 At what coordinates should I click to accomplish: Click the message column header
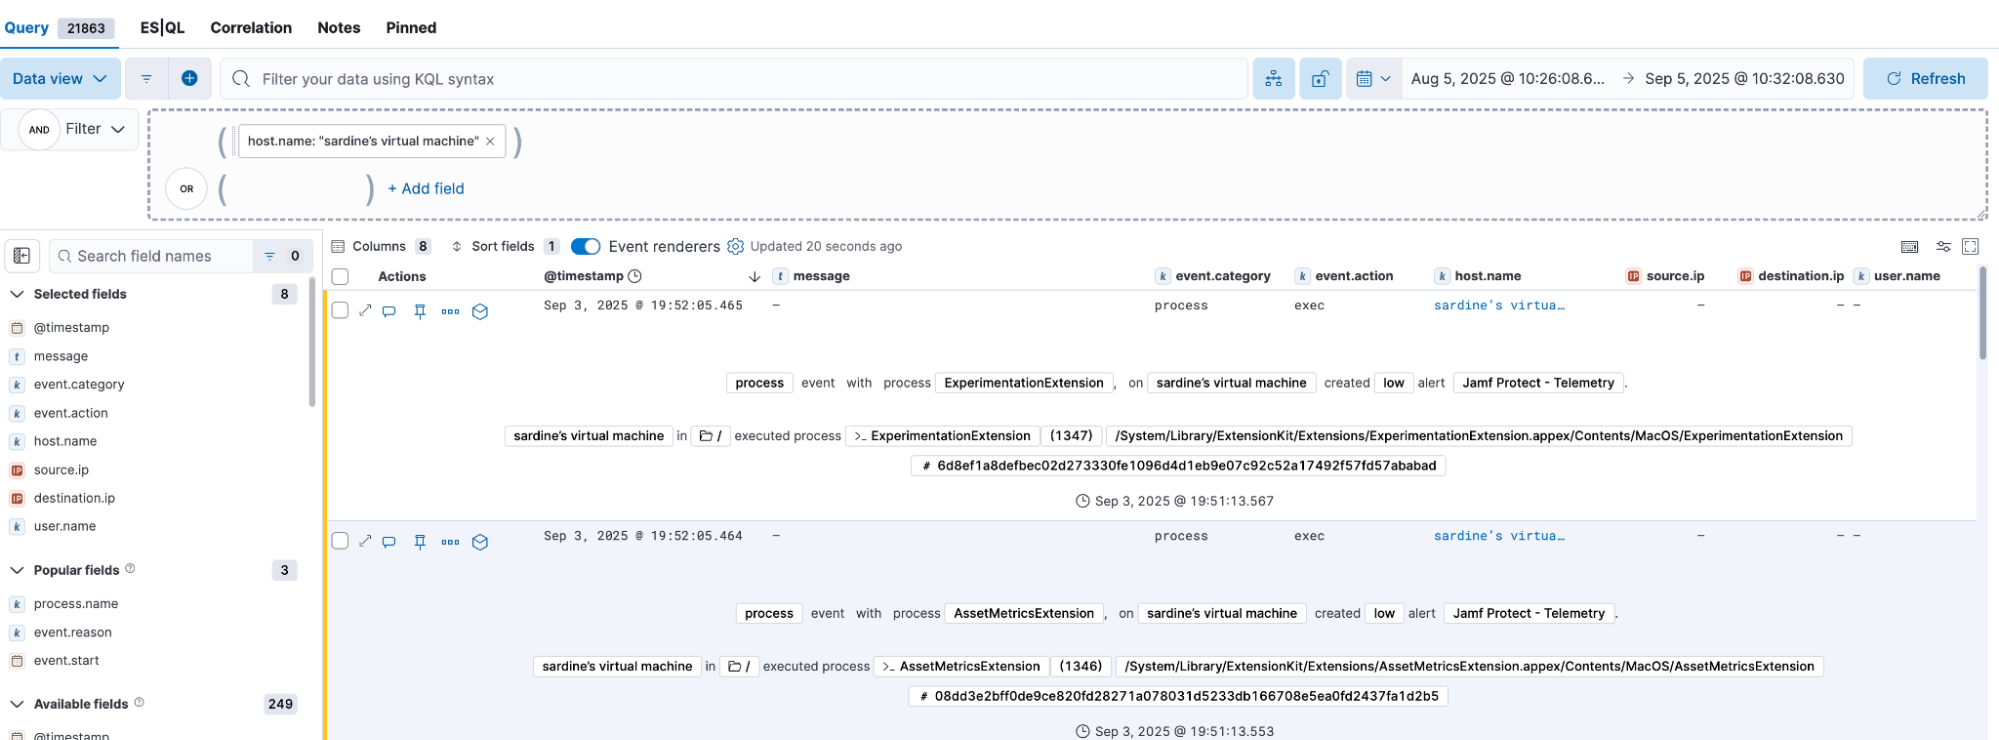tap(821, 276)
